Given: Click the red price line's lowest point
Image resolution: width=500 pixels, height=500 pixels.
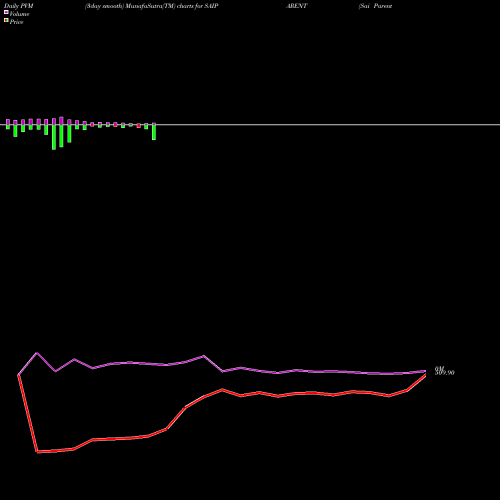Looking at the screenshot, I should tap(37, 452).
